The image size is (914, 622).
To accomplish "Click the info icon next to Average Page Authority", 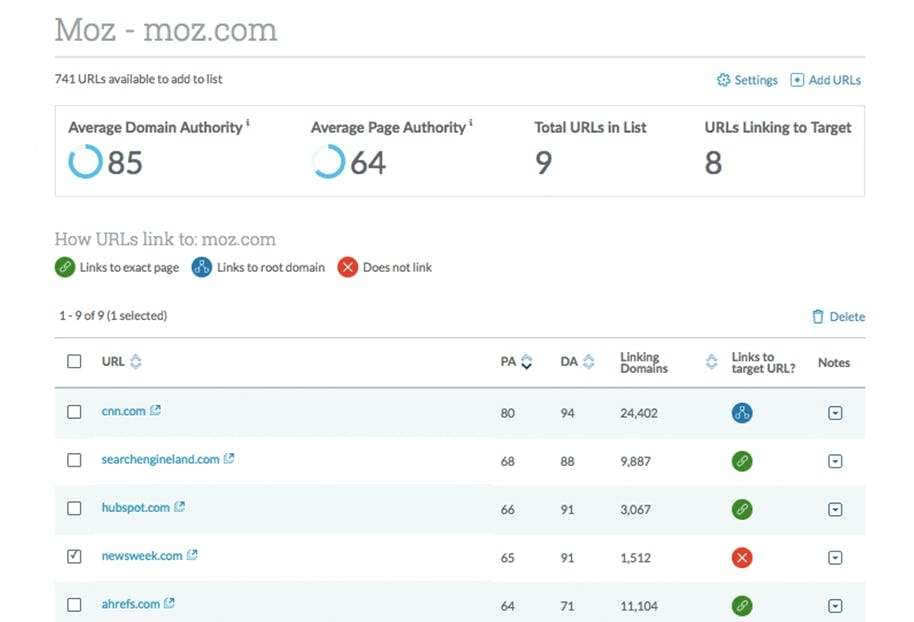I will point(471,124).
